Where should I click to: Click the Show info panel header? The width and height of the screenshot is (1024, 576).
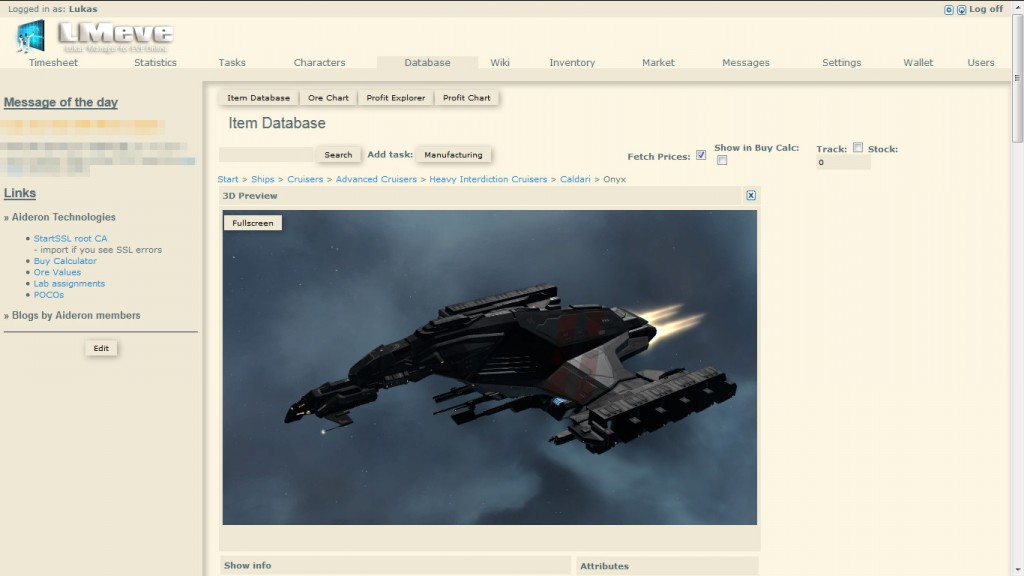[396, 566]
